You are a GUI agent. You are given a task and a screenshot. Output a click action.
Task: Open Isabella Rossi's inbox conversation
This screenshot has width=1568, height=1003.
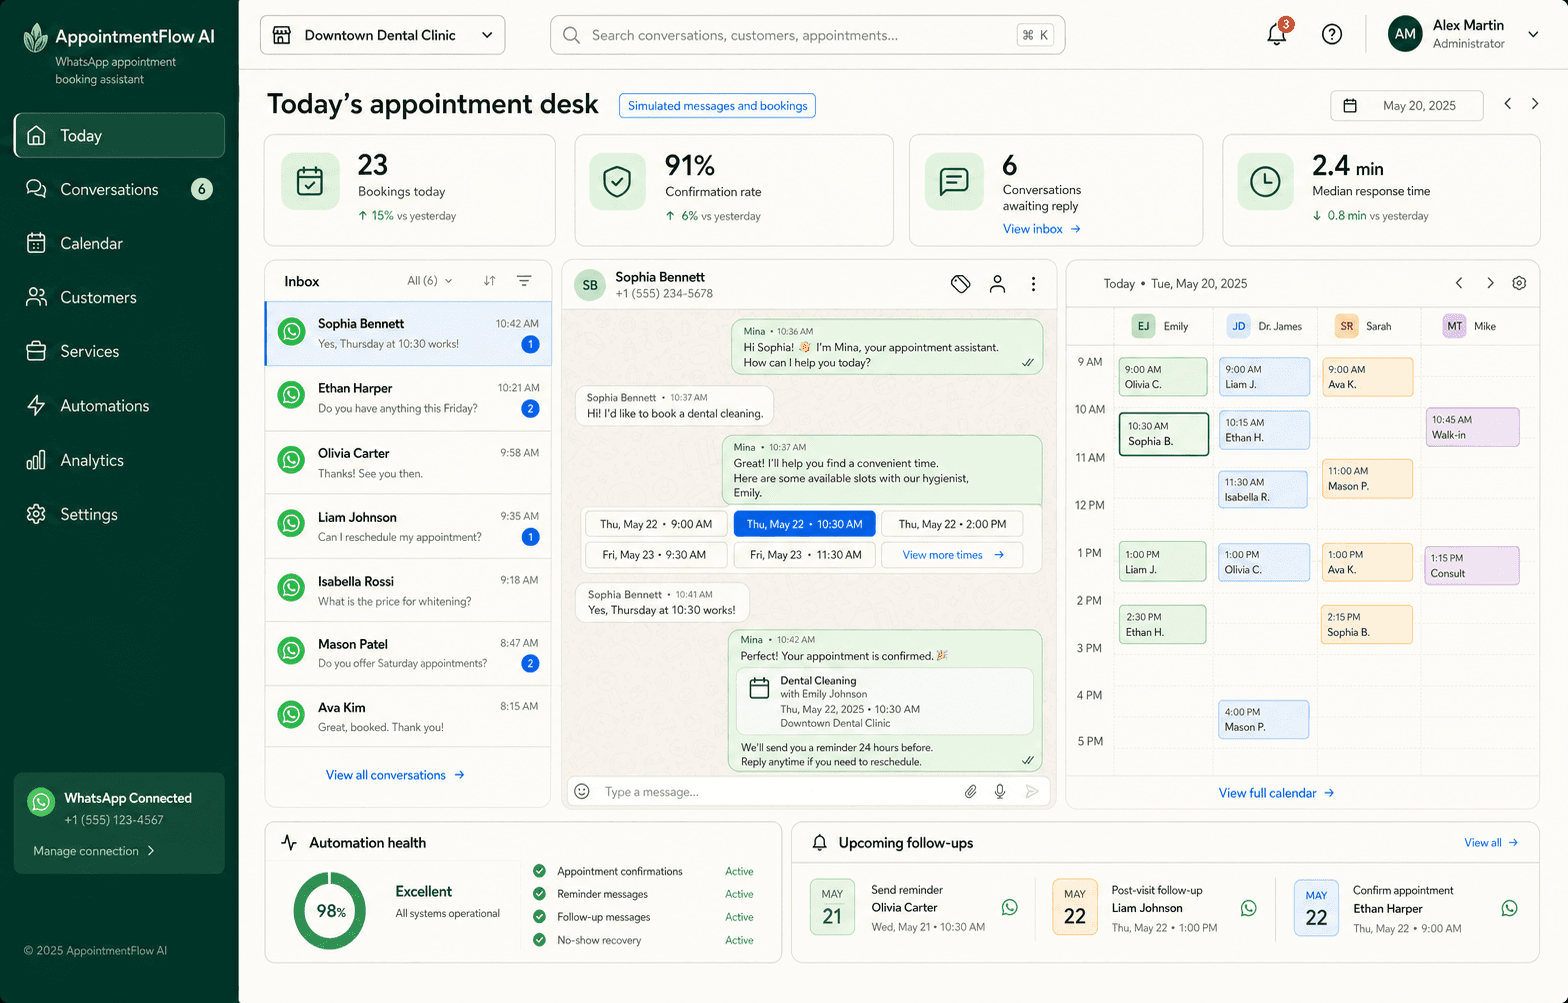coord(408,591)
